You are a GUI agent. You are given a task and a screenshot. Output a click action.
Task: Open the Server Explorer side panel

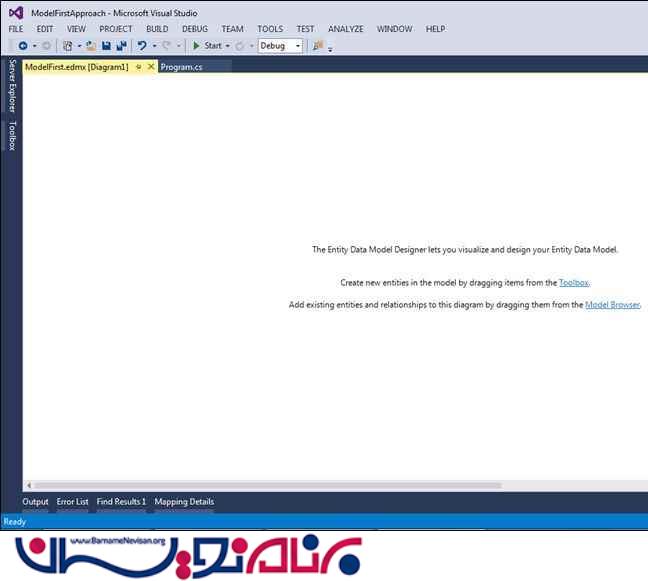point(12,86)
